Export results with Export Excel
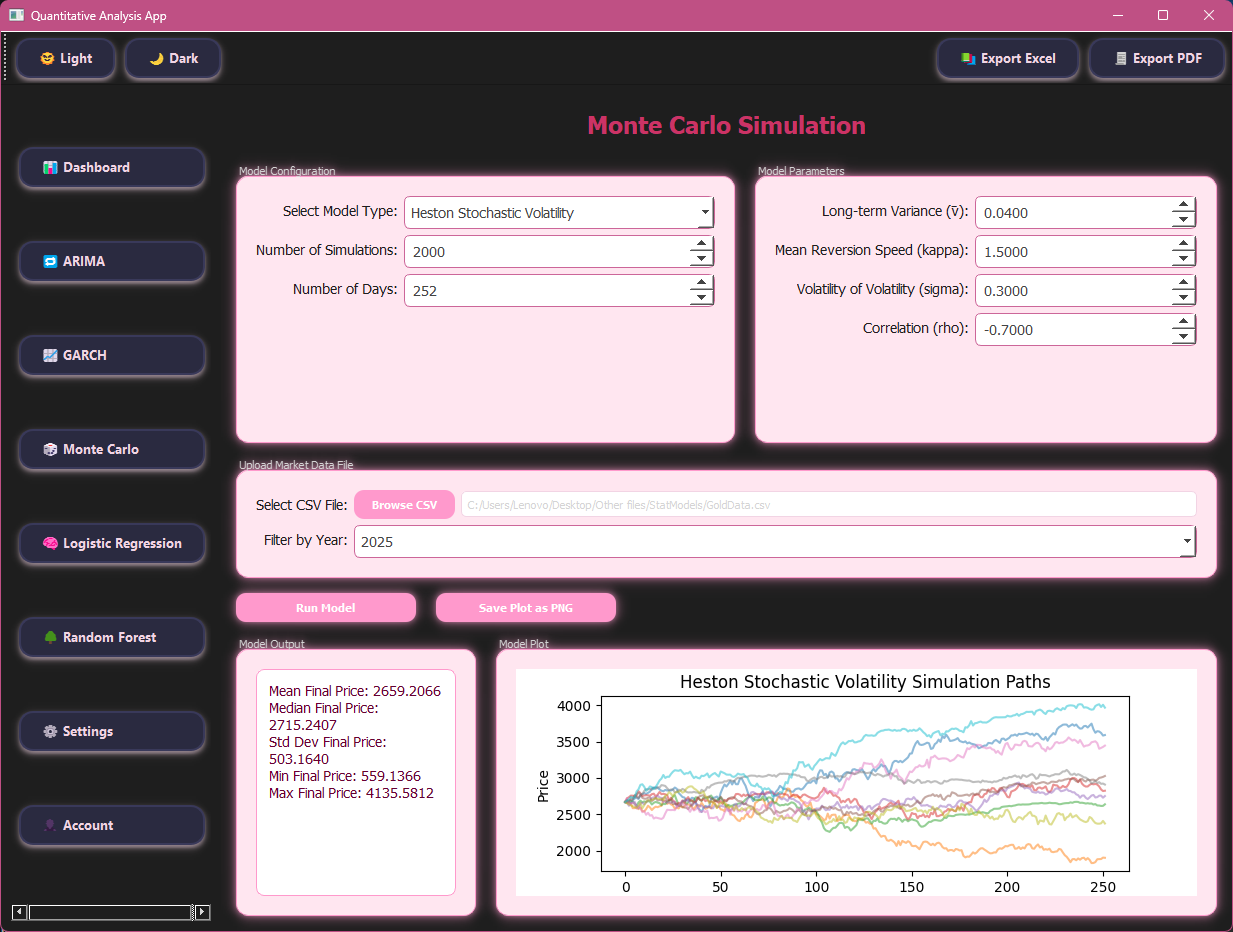This screenshot has height=932, width=1233. pos(1008,59)
